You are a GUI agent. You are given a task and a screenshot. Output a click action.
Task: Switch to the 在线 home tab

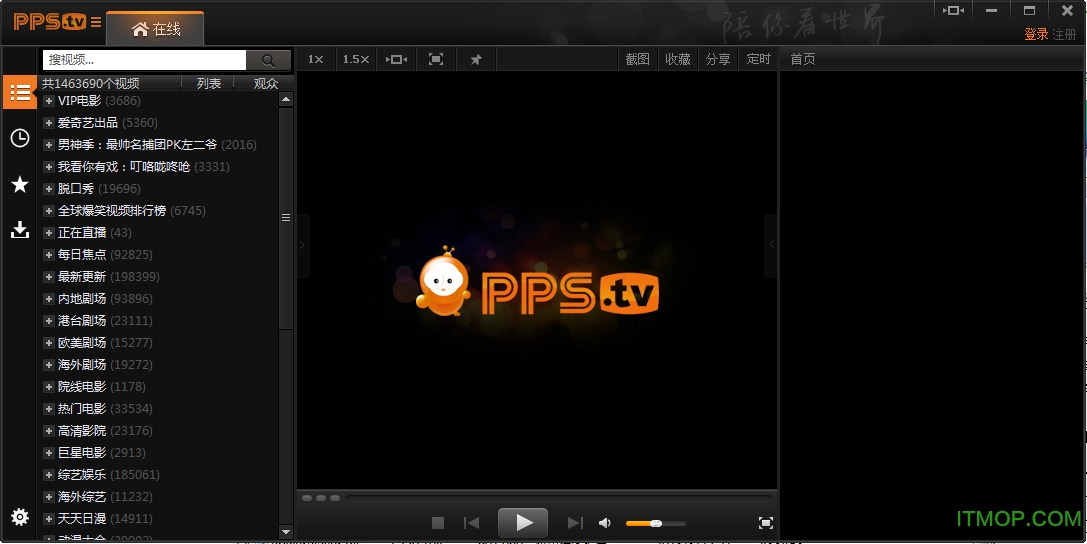tap(155, 29)
